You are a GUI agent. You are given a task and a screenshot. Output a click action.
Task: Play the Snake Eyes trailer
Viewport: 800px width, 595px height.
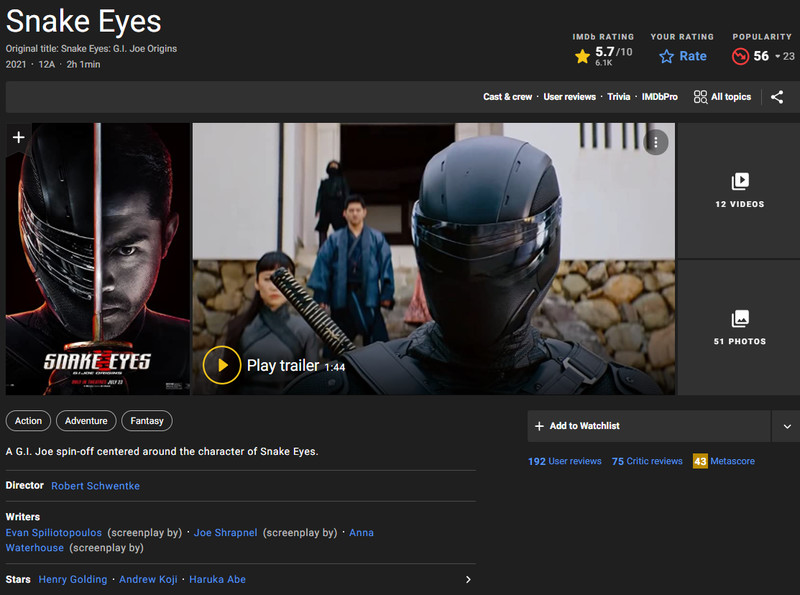[x=222, y=365]
